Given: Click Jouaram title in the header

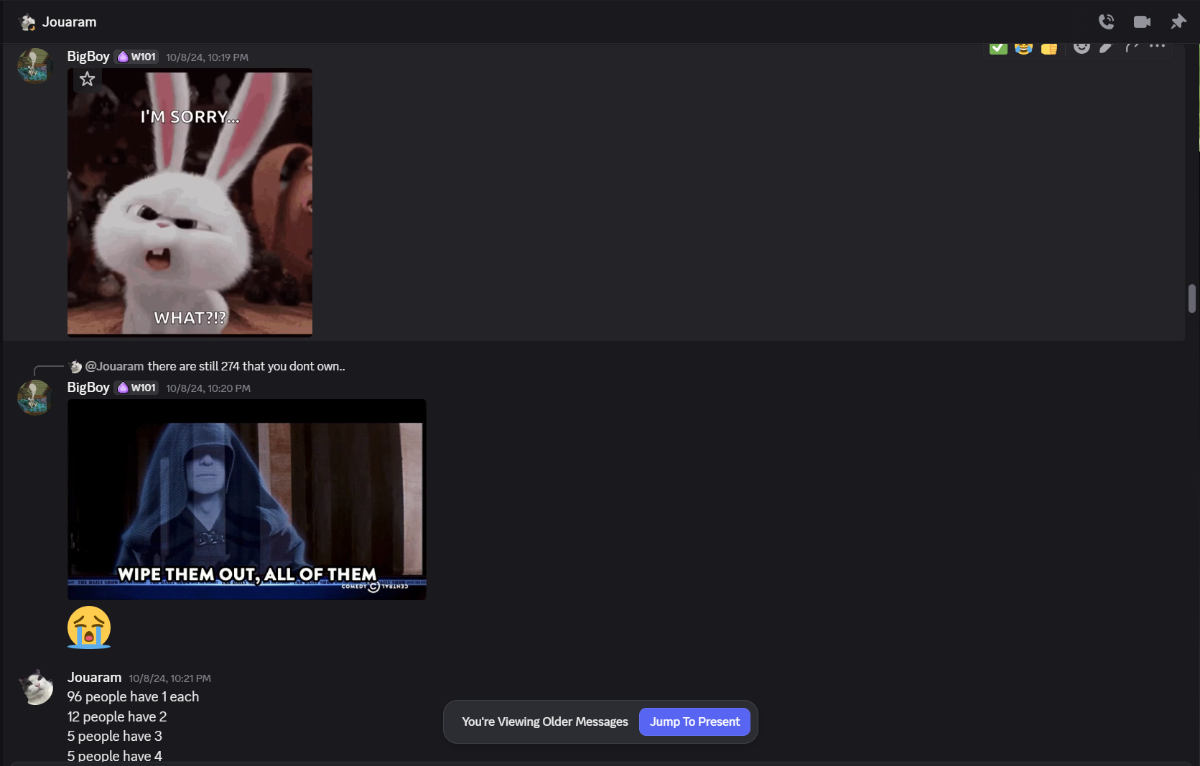Looking at the screenshot, I should [69, 22].
